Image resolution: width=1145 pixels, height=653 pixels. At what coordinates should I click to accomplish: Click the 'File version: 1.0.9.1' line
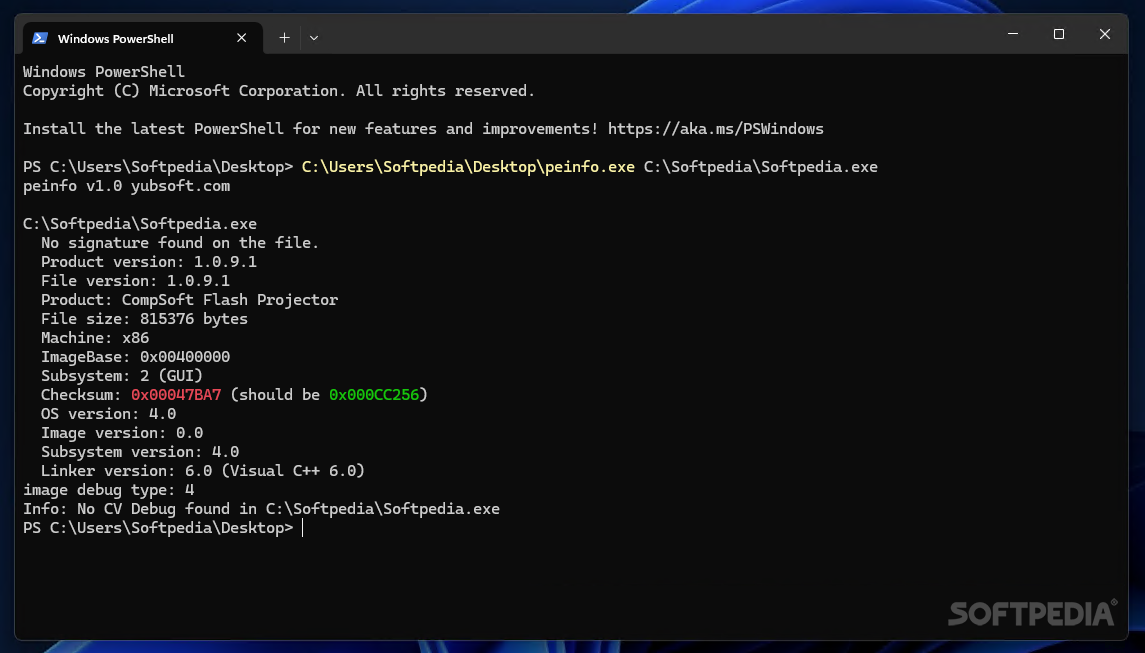point(135,281)
